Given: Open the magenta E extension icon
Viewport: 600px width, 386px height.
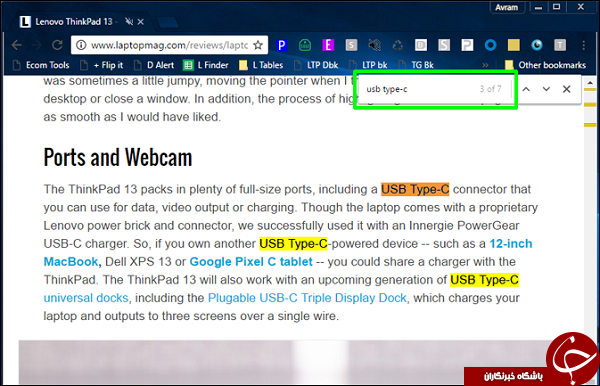Looking at the screenshot, I should (x=328, y=45).
